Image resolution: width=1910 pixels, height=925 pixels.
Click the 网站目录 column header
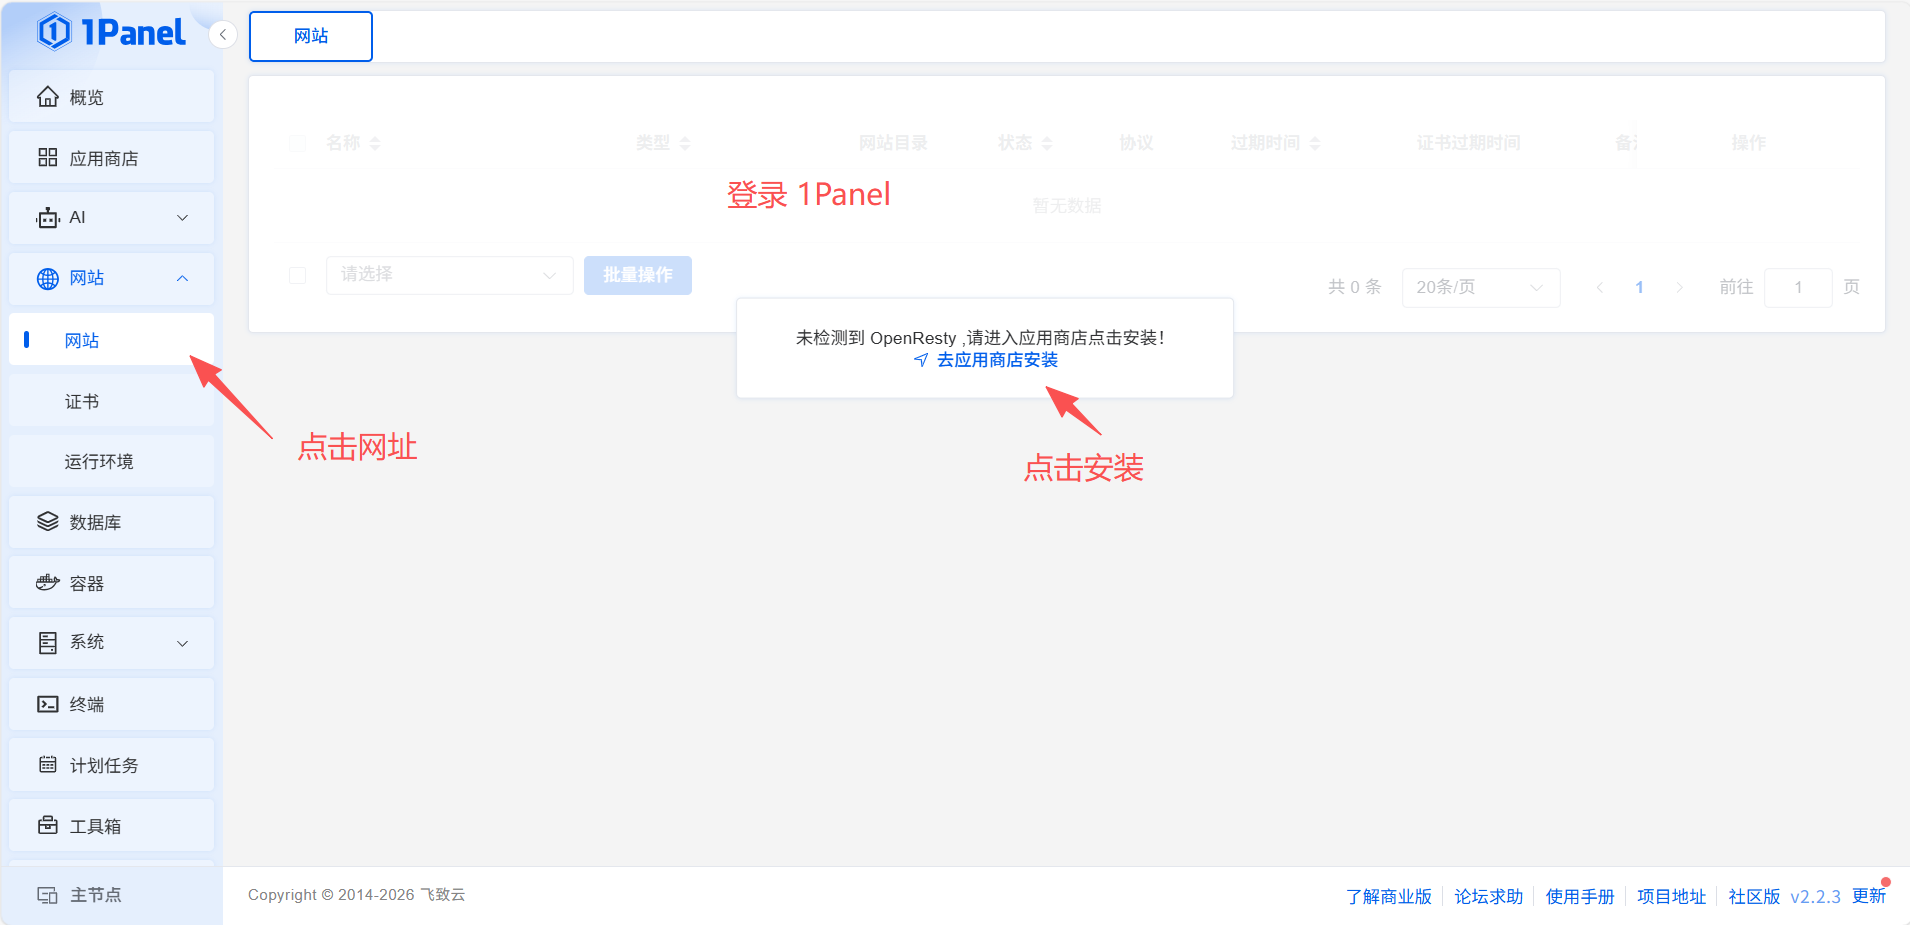(x=893, y=143)
